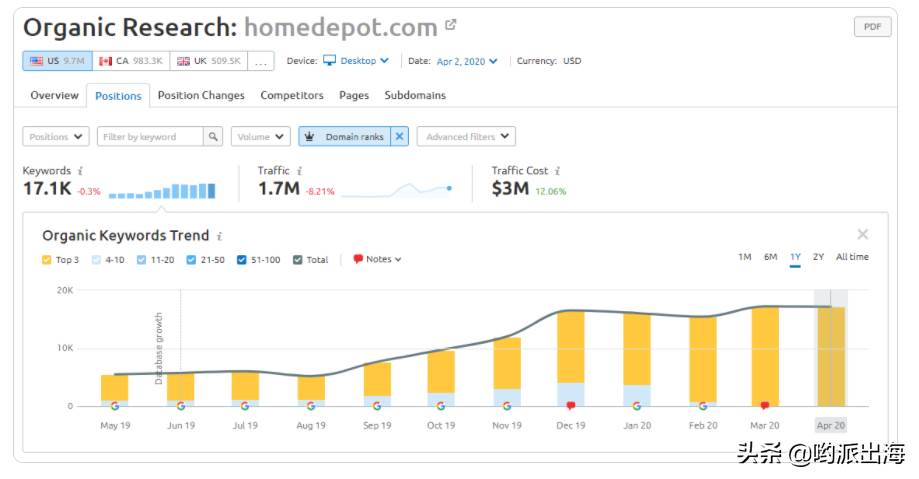Toggle Total line checkbox

(297, 260)
